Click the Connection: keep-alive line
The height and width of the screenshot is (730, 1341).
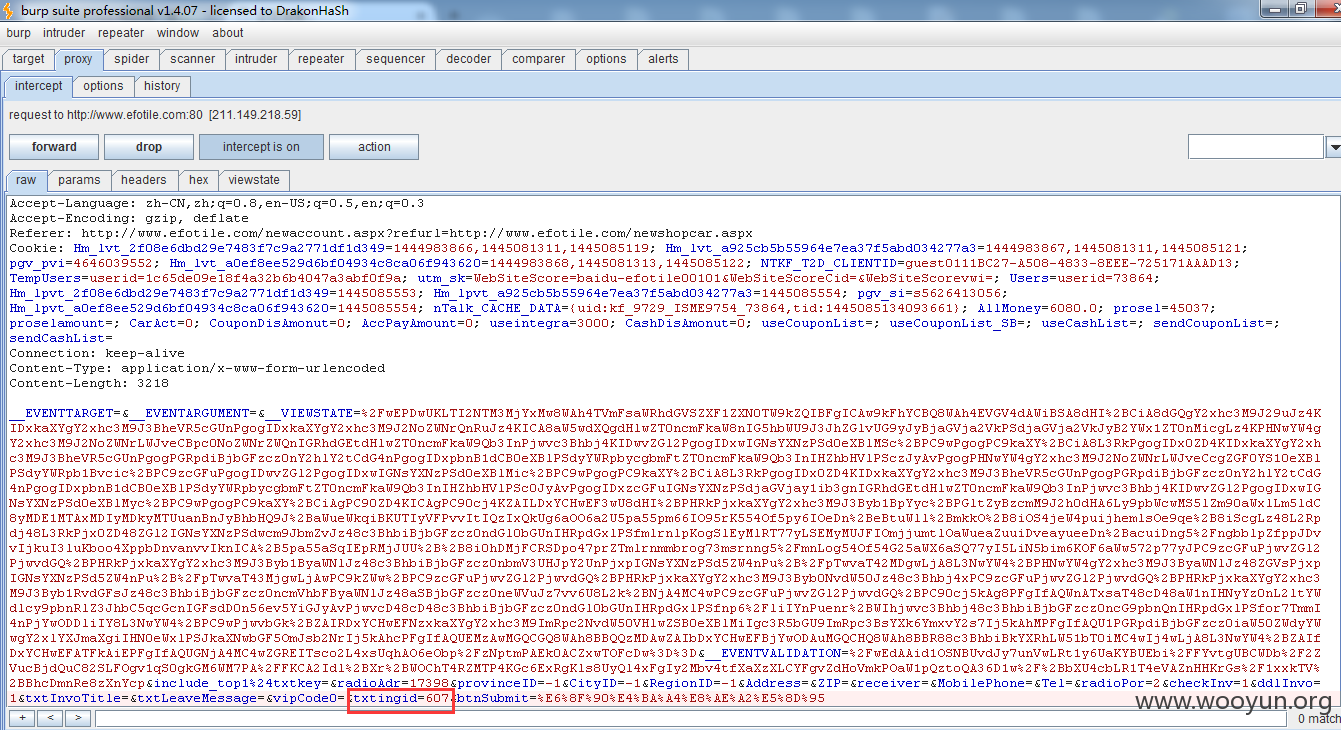(x=97, y=353)
